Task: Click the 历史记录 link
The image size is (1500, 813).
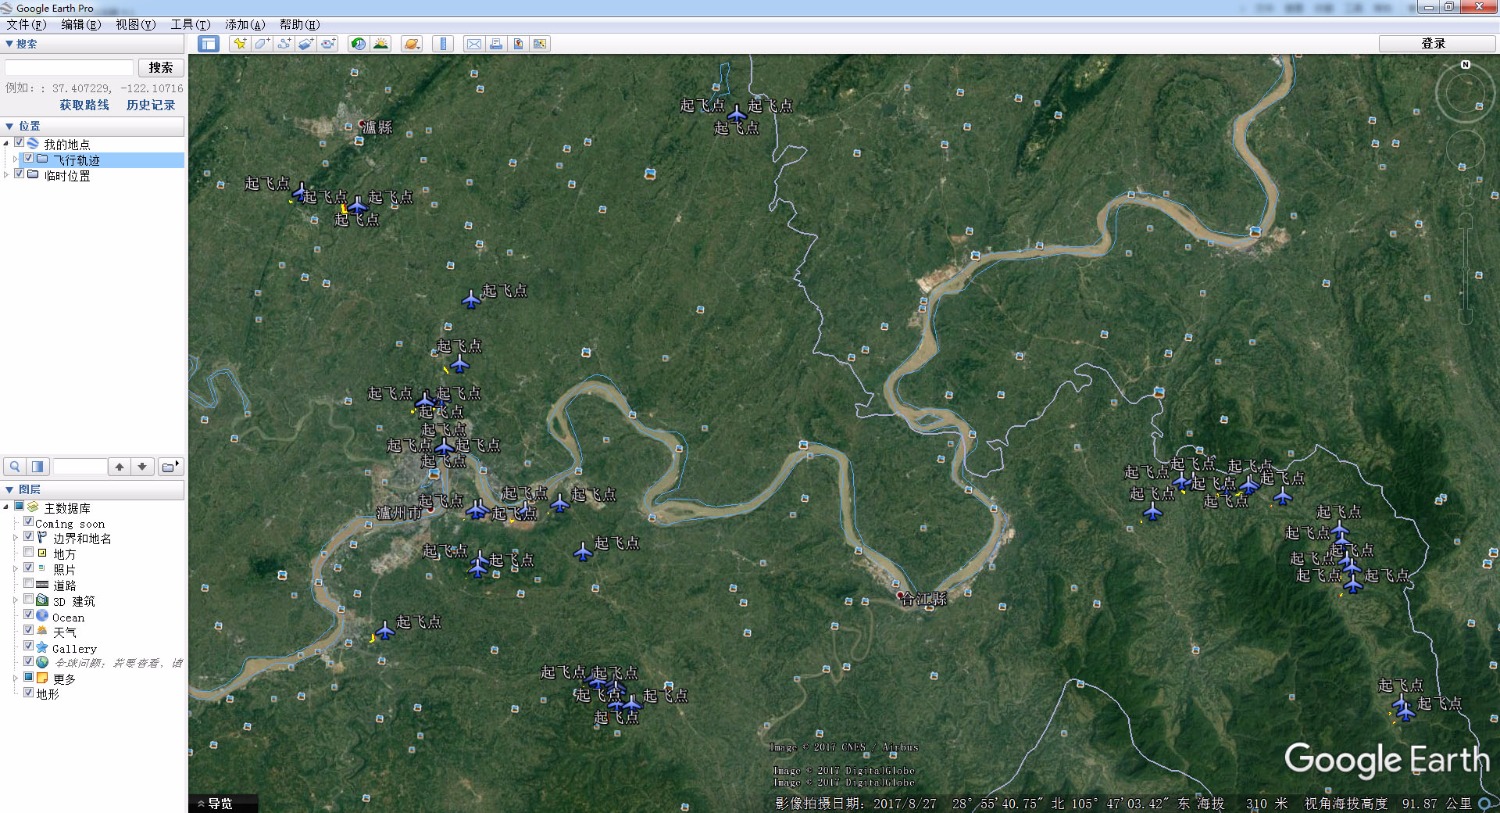Action: 150,105
